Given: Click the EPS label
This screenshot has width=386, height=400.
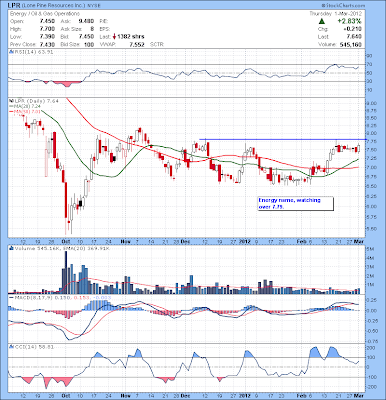Looking at the screenshot, I should (104, 29).
